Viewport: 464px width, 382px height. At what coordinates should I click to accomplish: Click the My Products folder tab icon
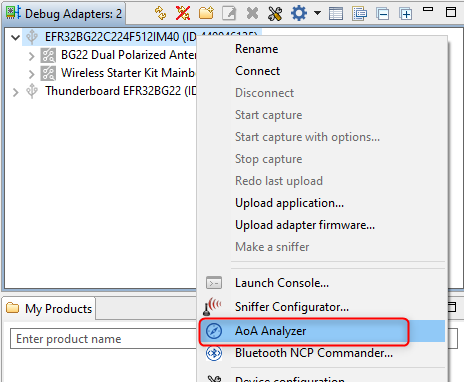[13, 307]
